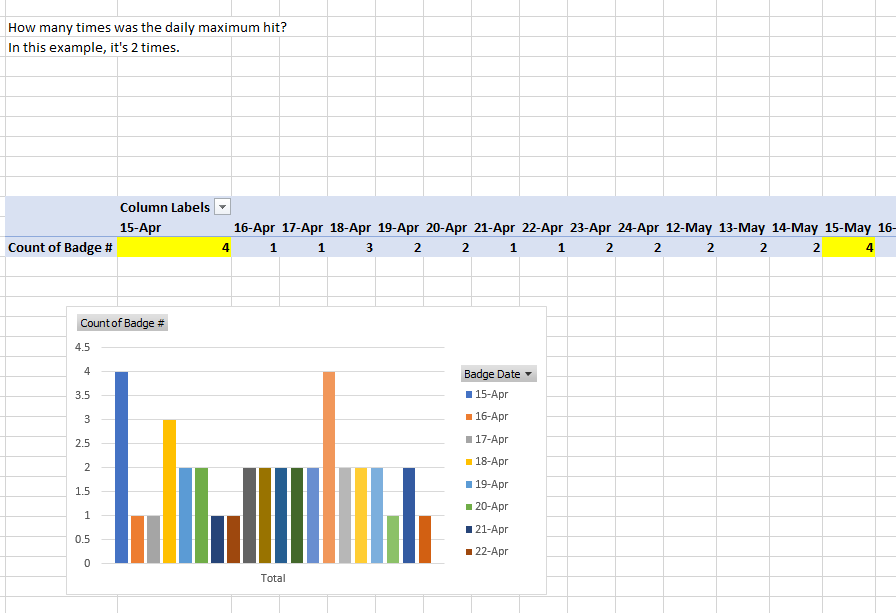The image size is (896, 613).
Task: Select the 24-Apr column header cell
Action: tap(639, 227)
